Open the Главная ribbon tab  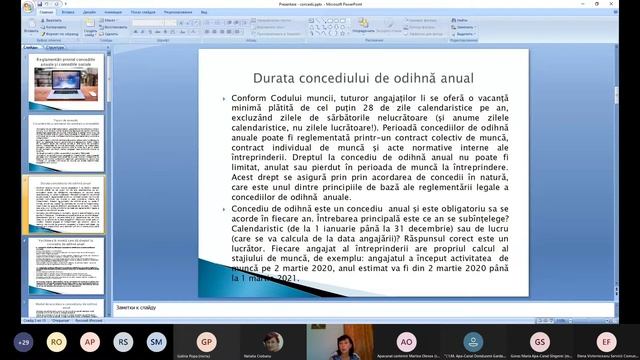pyautogui.click(x=46, y=12)
